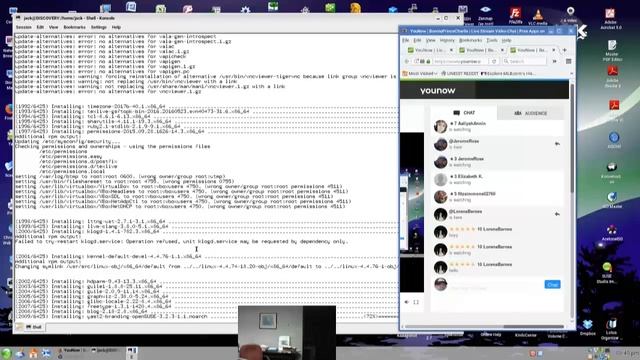This screenshot has height=360, width=640.
Task: Go back in Firefox navigation
Action: [407, 61]
